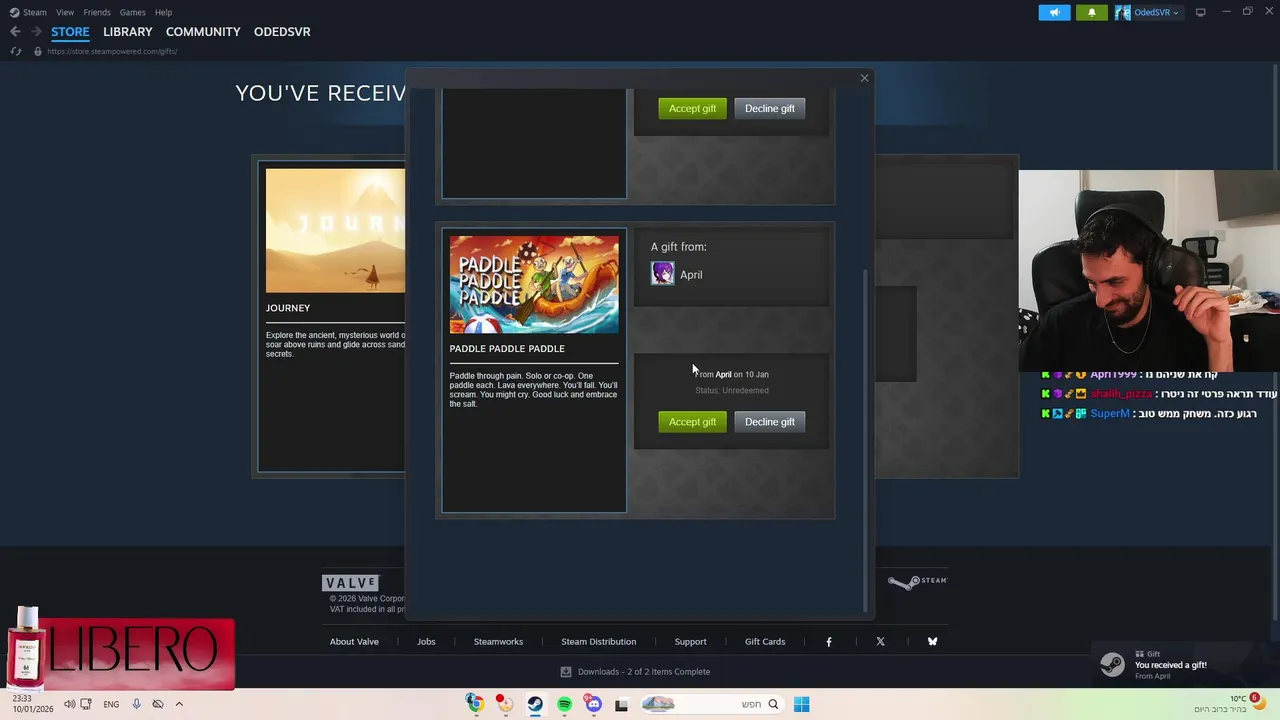
Task: Click the taskbar microphone icon
Action: click(137, 704)
